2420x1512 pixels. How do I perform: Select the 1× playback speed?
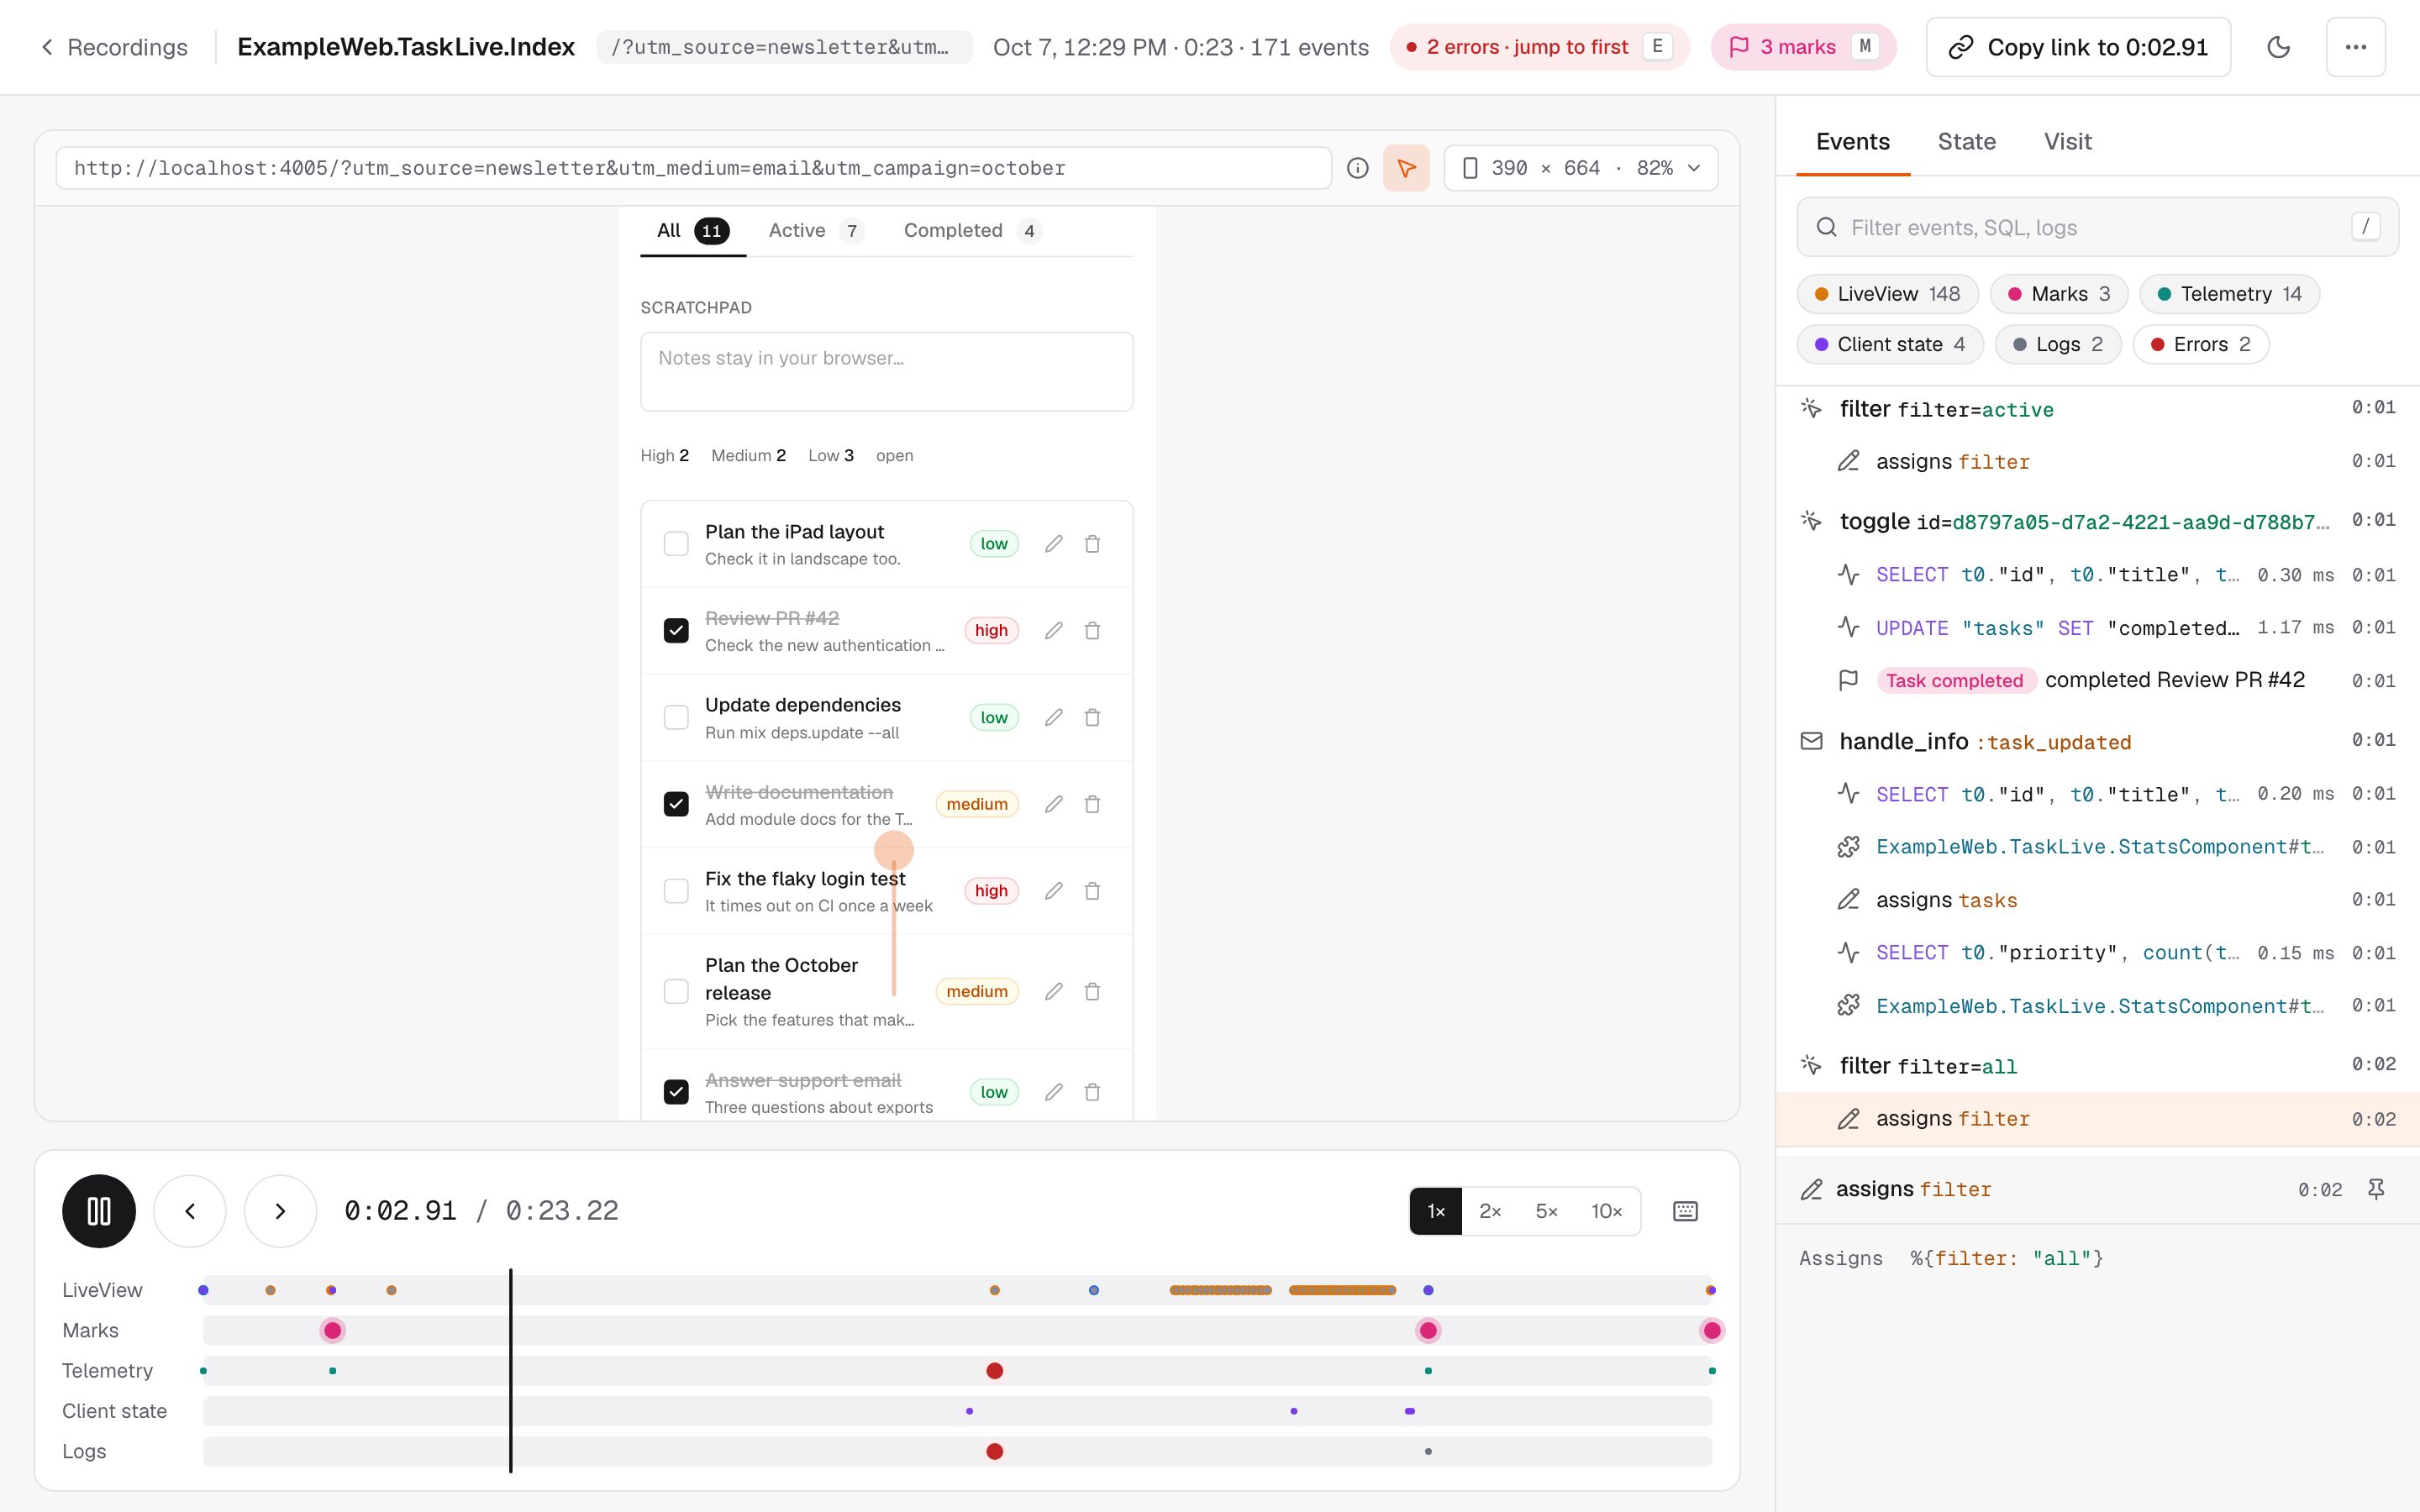(x=1436, y=1211)
